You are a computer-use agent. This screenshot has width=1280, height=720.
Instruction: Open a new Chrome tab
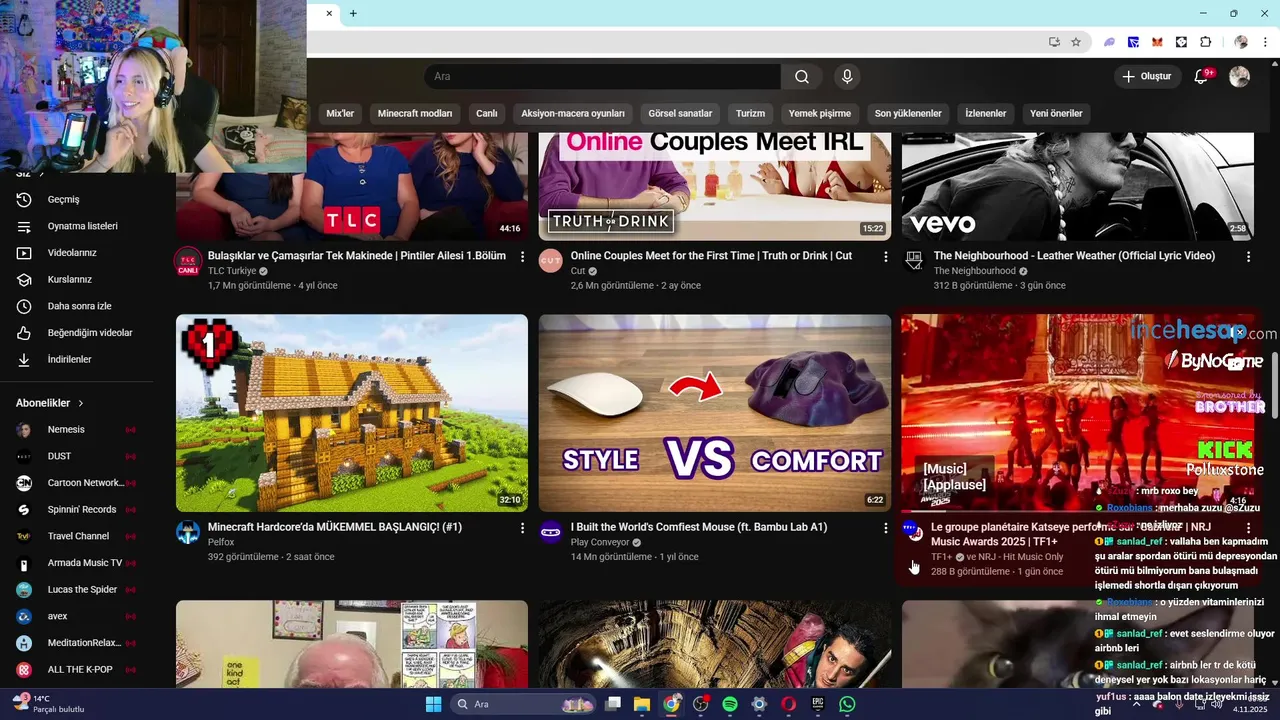pyautogui.click(x=353, y=13)
